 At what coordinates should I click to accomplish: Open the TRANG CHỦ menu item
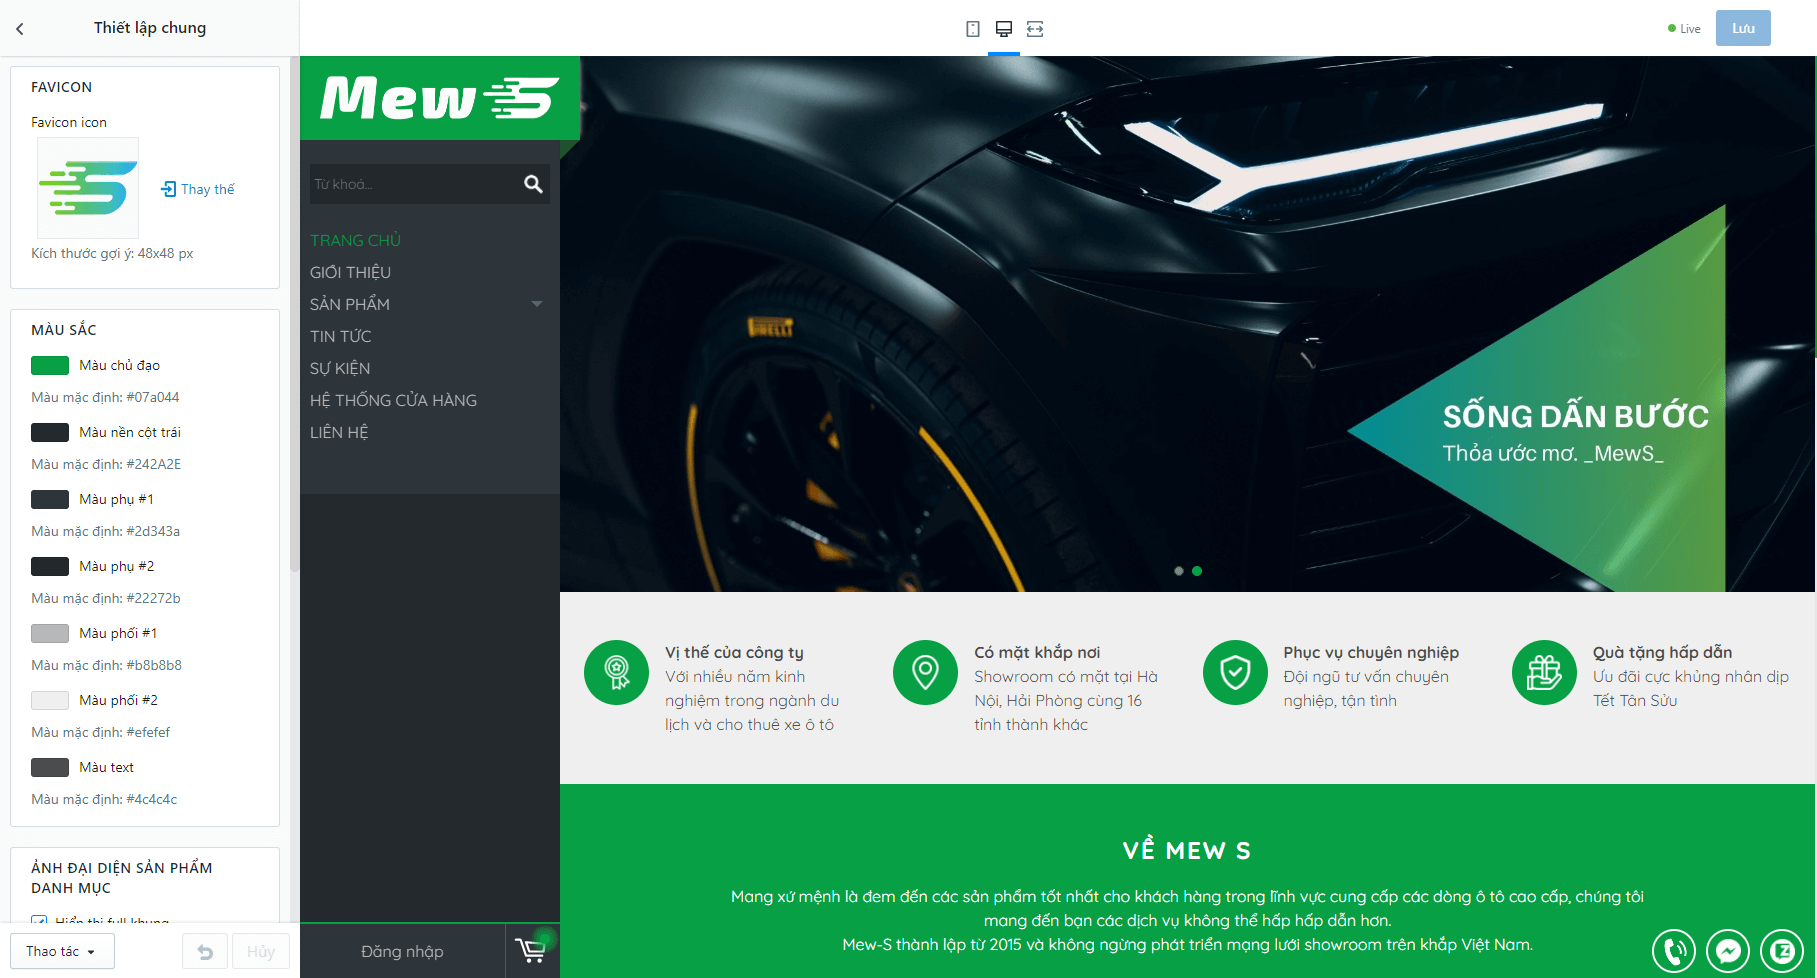point(355,240)
